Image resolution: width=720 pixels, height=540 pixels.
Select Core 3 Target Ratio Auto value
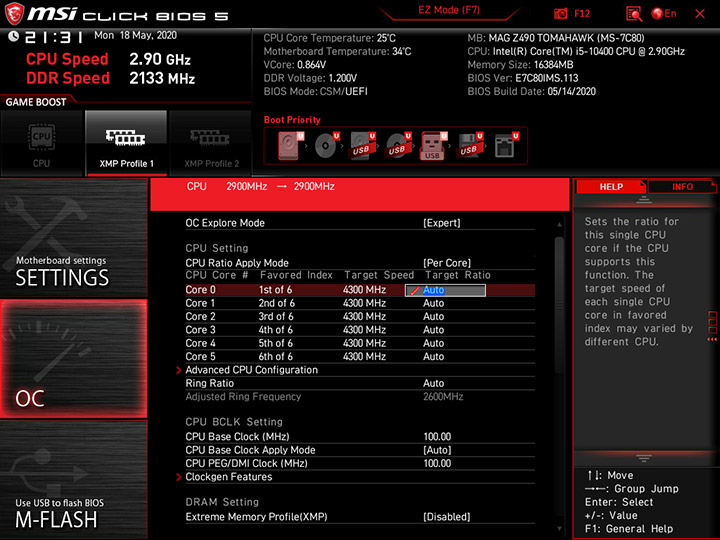[x=433, y=330]
